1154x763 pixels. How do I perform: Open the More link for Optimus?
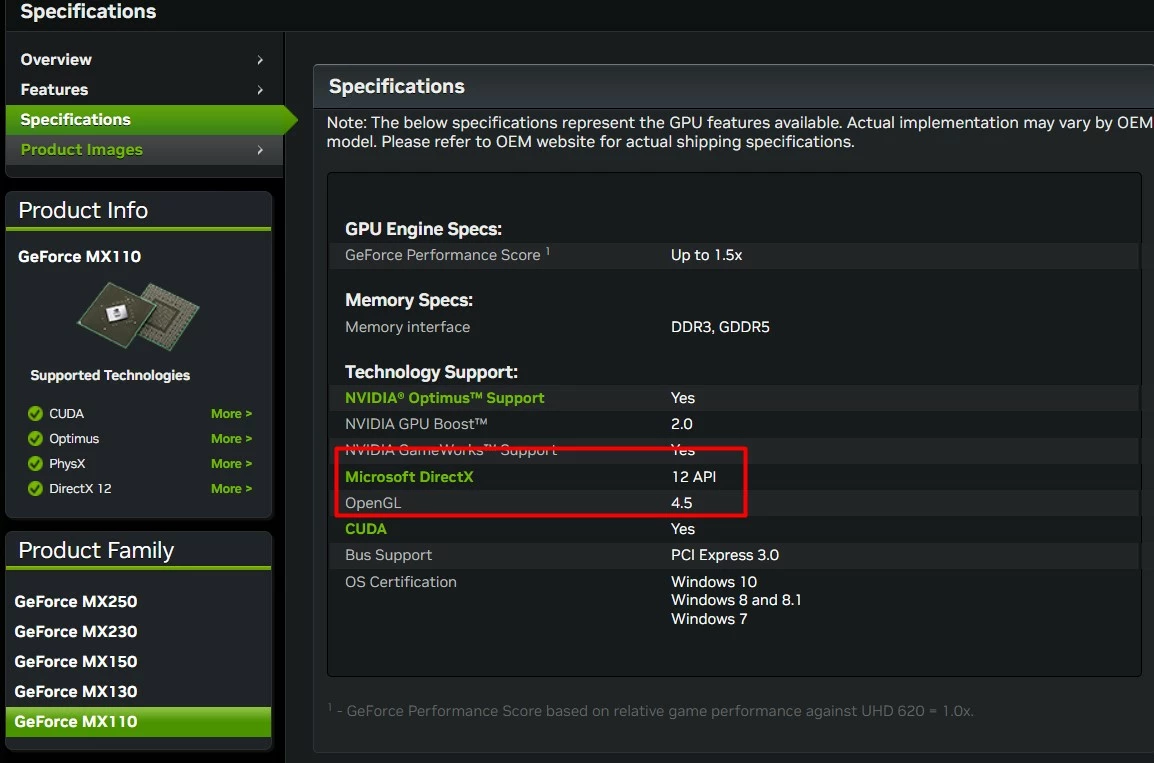pyautogui.click(x=231, y=439)
